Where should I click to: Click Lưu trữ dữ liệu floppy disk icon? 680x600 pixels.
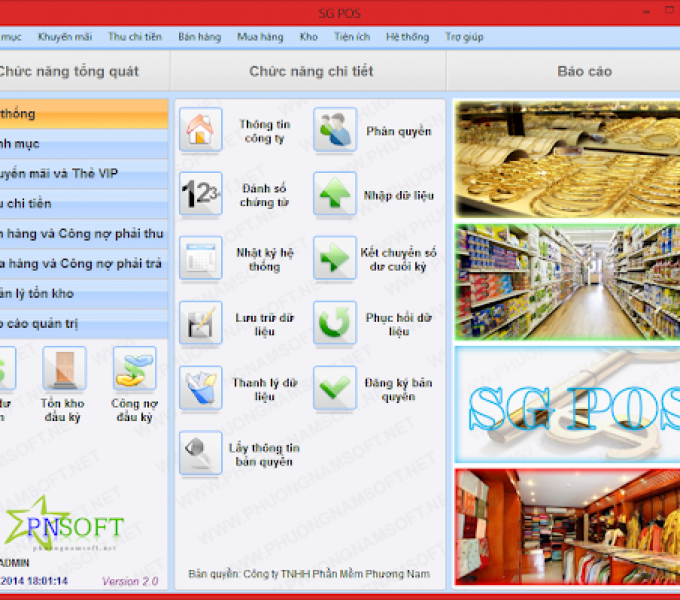click(200, 323)
